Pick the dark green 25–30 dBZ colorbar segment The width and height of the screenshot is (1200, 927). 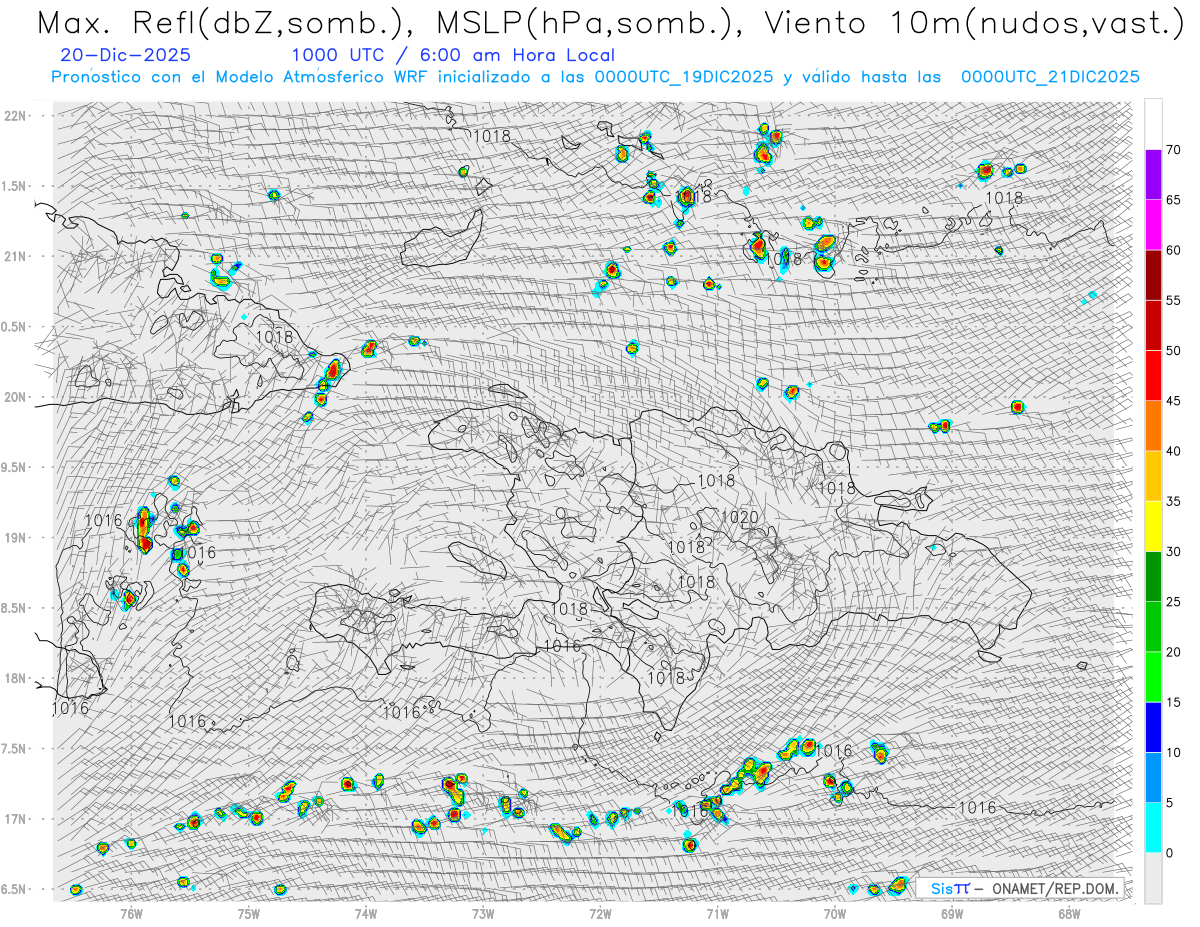(1153, 577)
